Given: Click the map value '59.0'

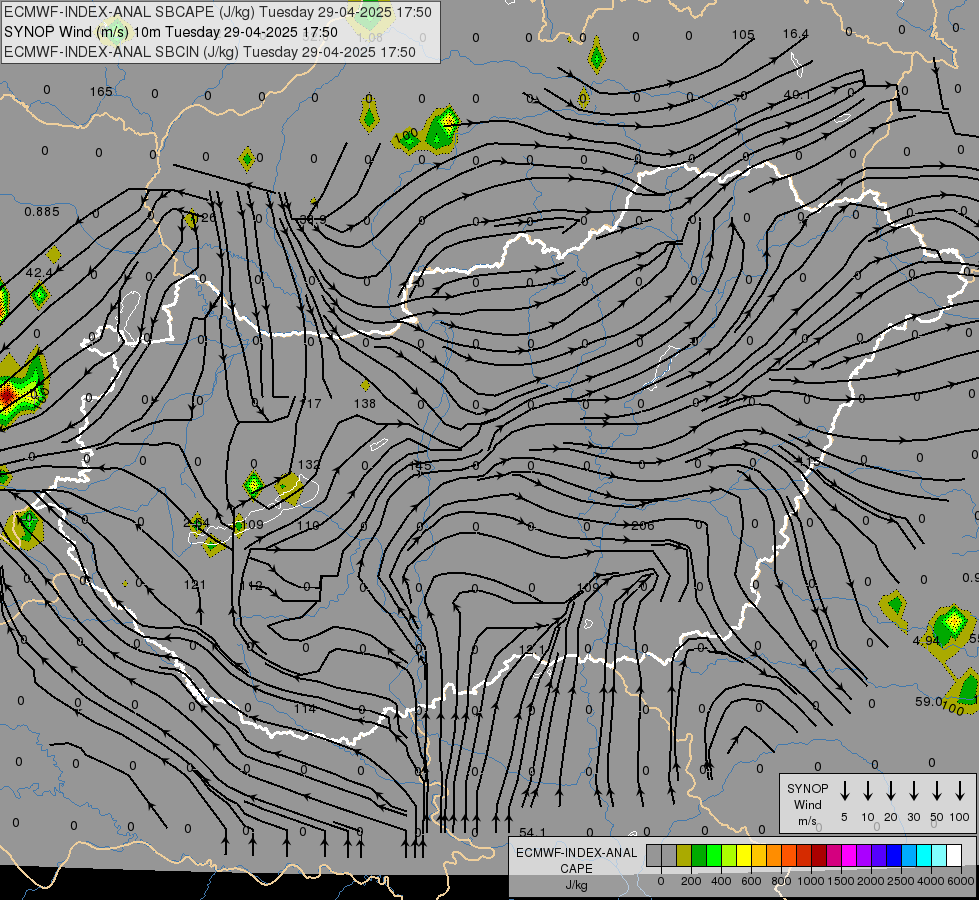Looking at the screenshot, I should point(928,702).
